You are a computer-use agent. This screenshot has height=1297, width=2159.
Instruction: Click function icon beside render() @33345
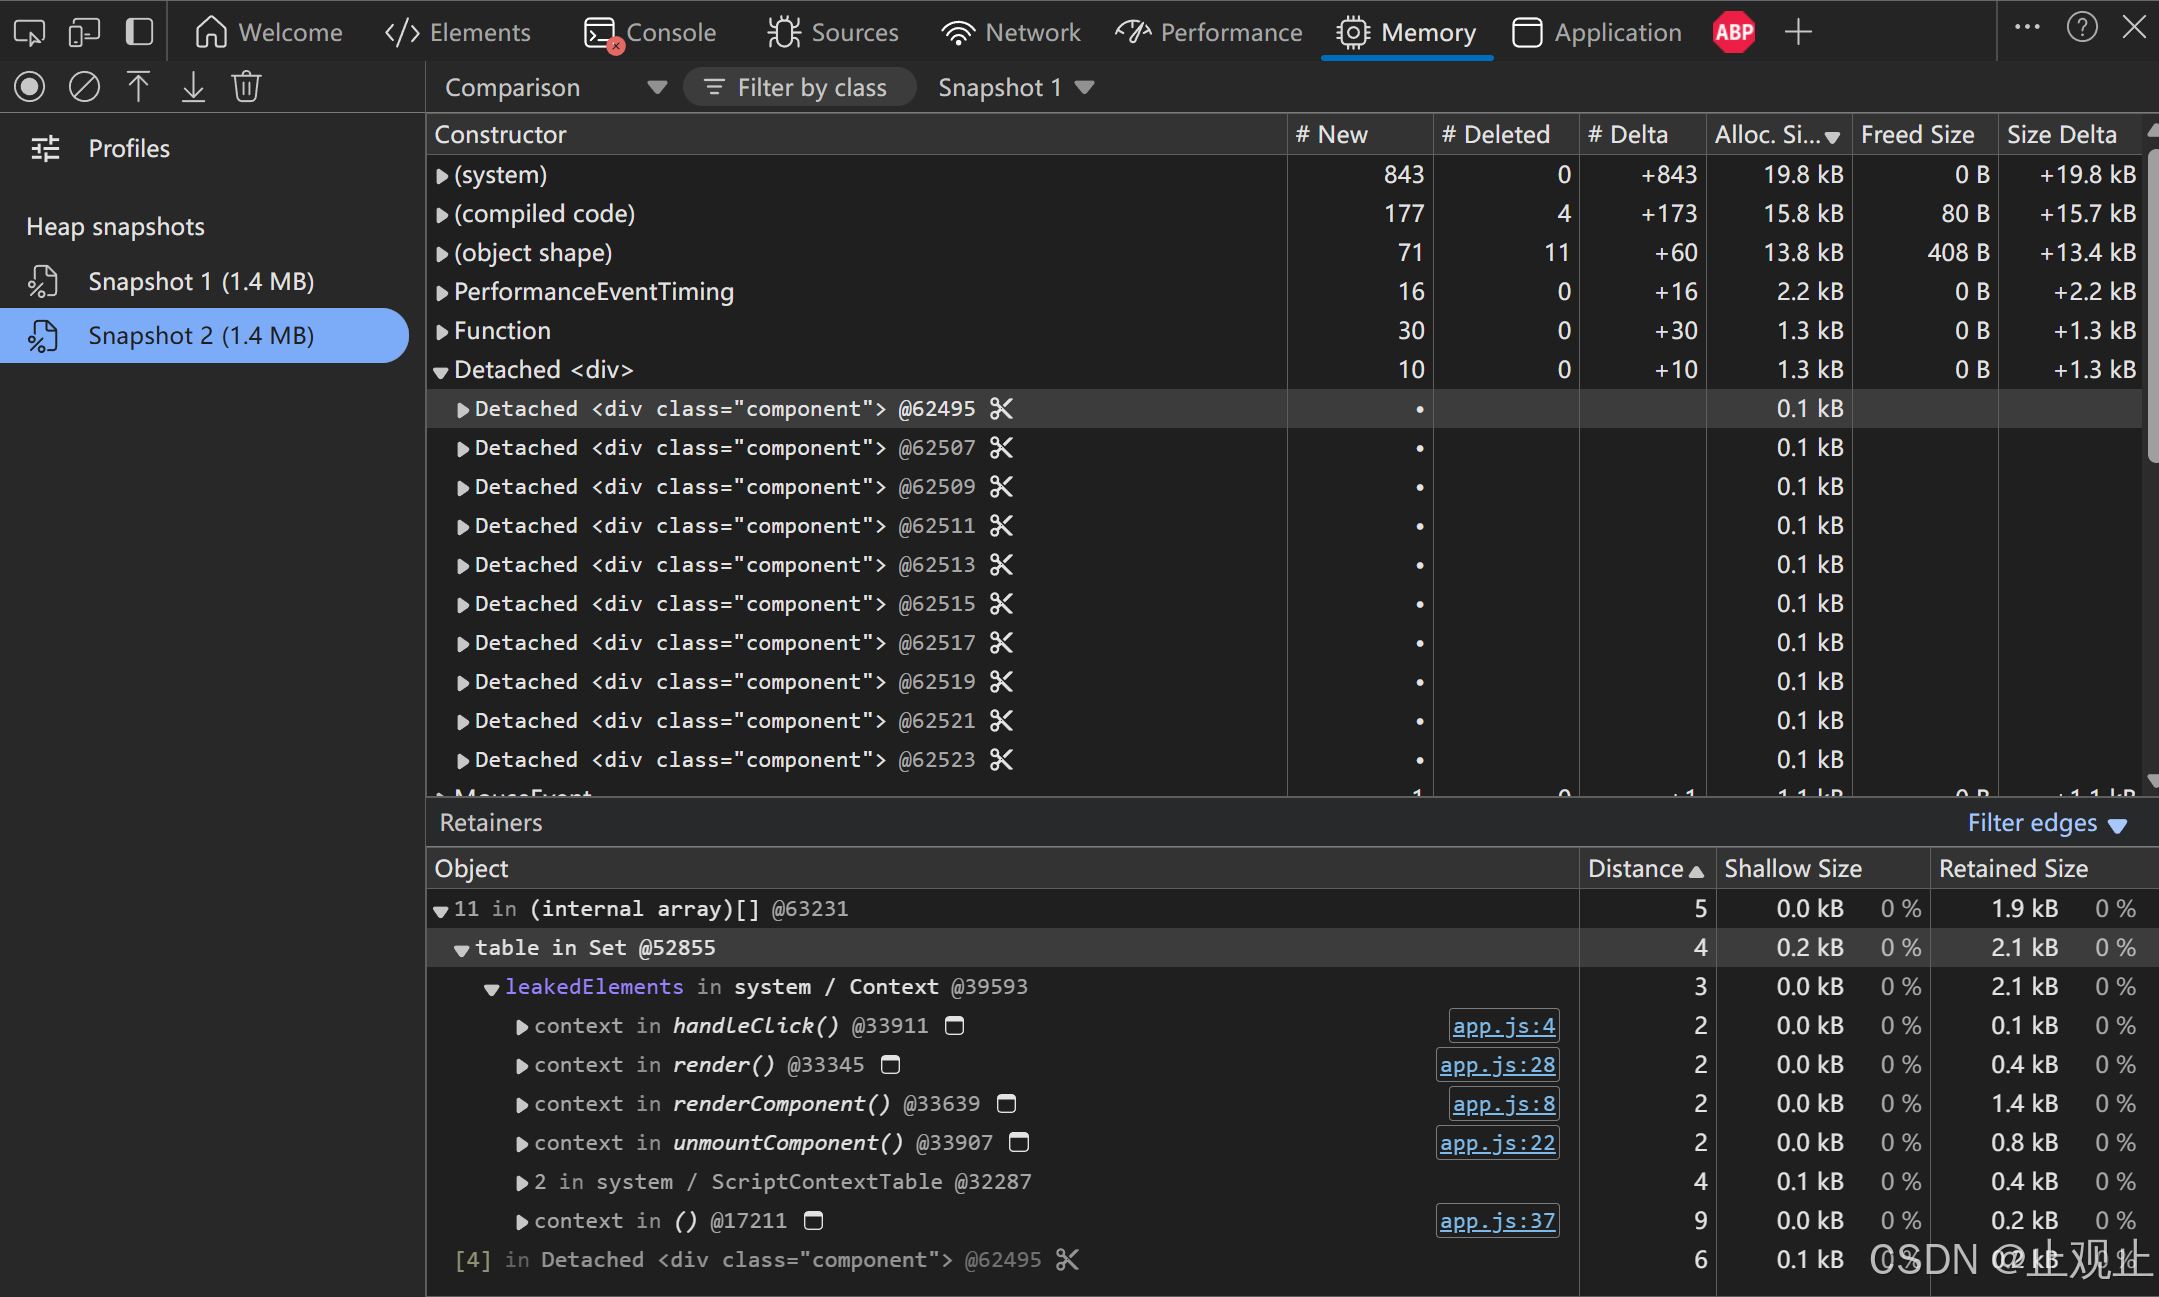pyautogui.click(x=890, y=1065)
